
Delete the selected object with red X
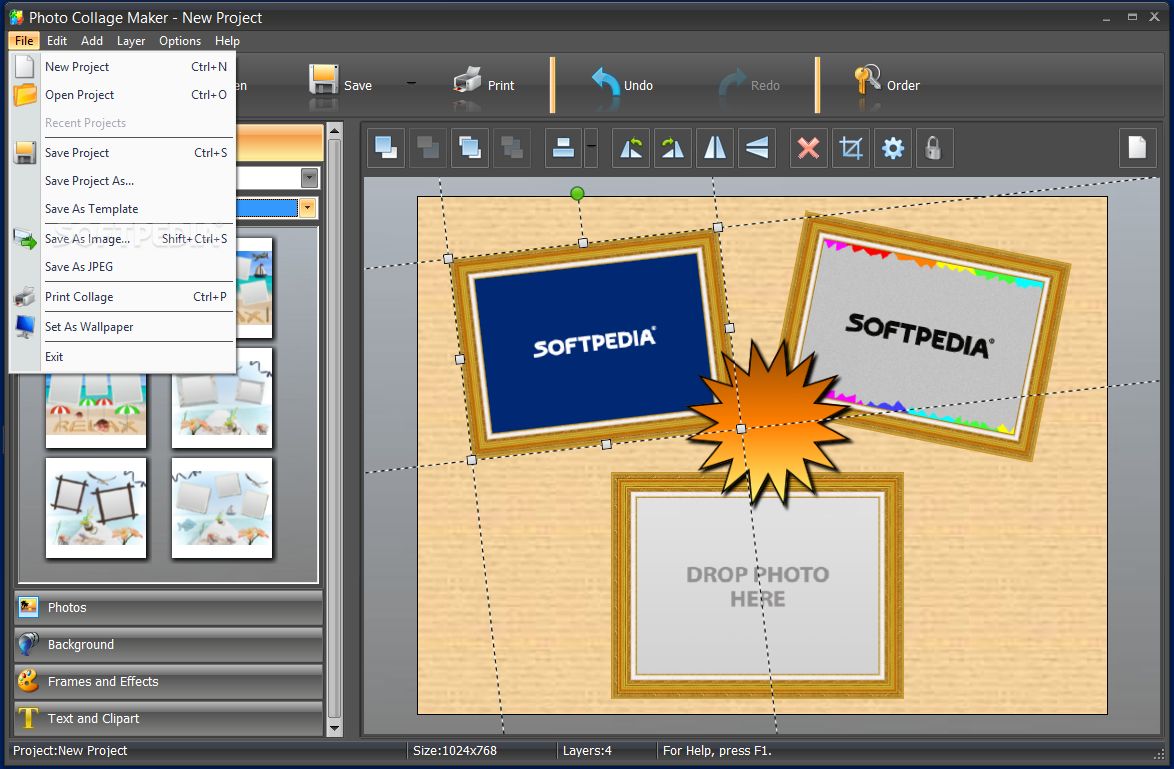[809, 148]
